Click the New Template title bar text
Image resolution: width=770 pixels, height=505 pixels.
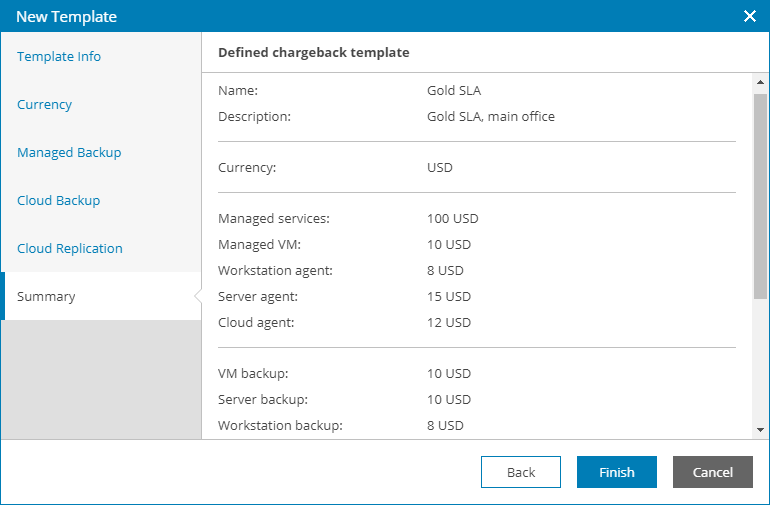(66, 17)
